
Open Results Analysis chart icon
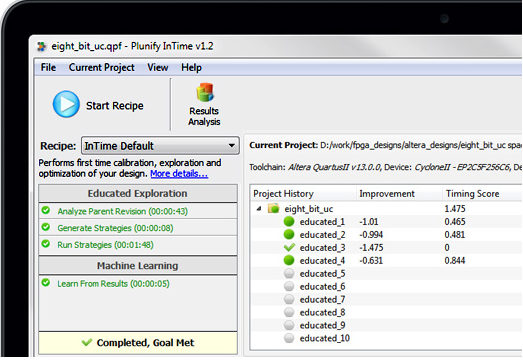tap(205, 92)
